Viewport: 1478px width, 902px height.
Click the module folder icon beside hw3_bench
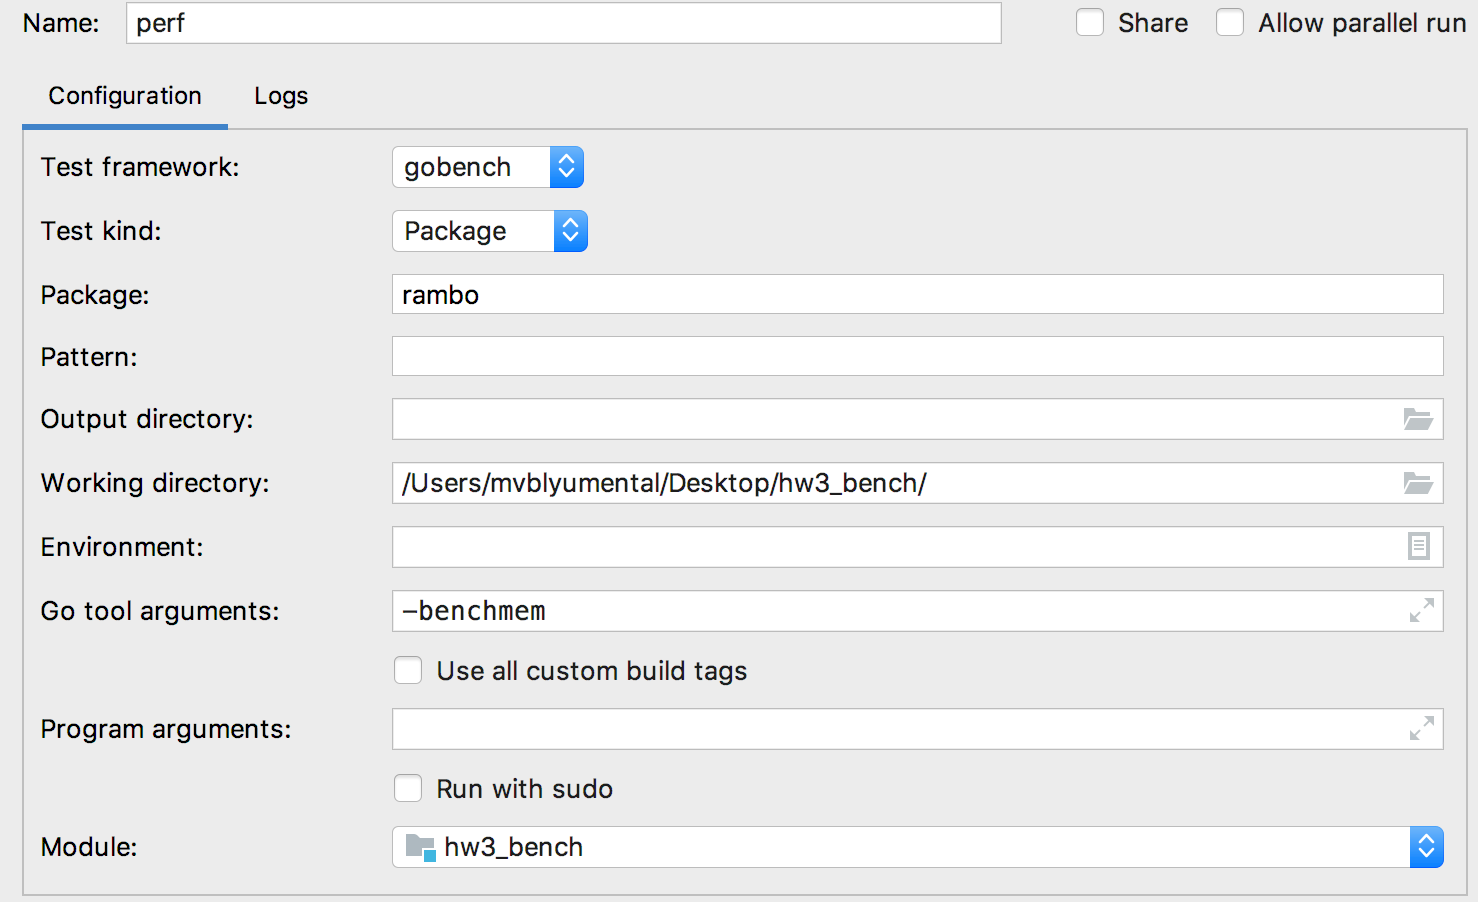tap(420, 846)
